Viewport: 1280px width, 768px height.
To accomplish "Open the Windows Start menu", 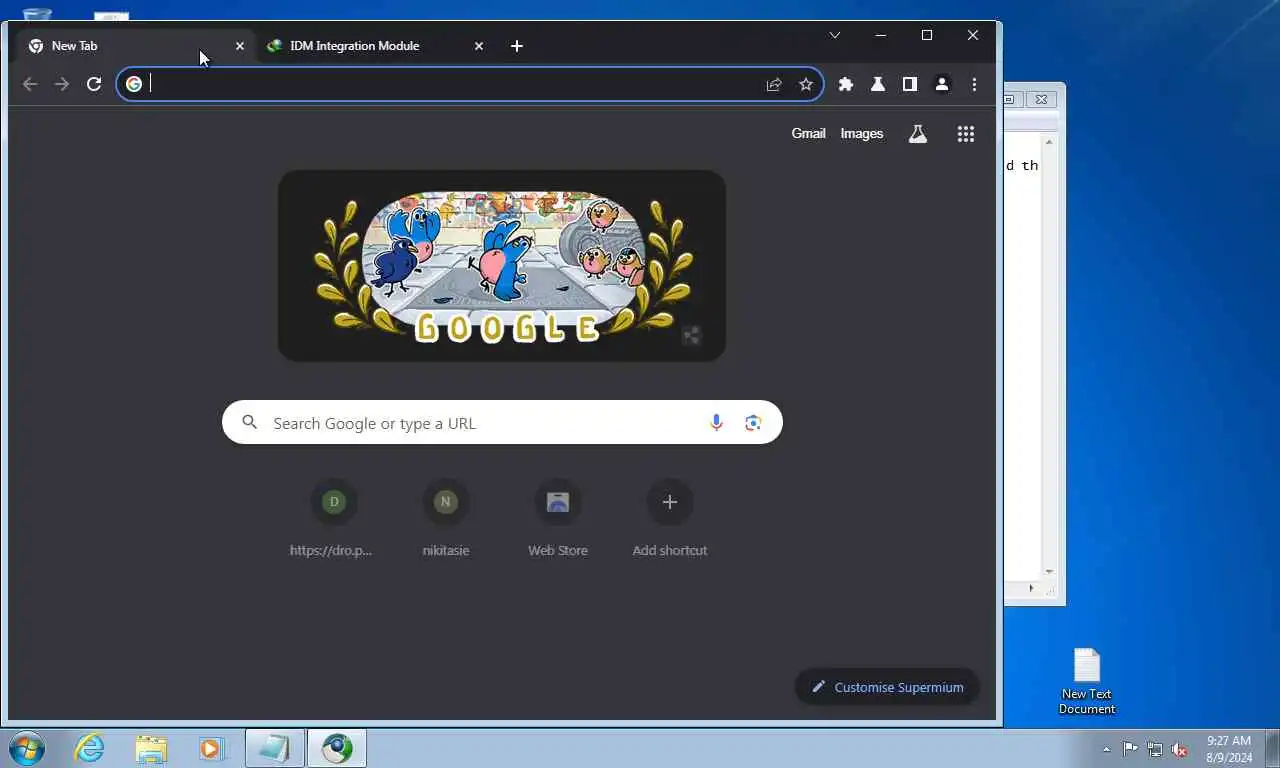I will click(x=27, y=748).
